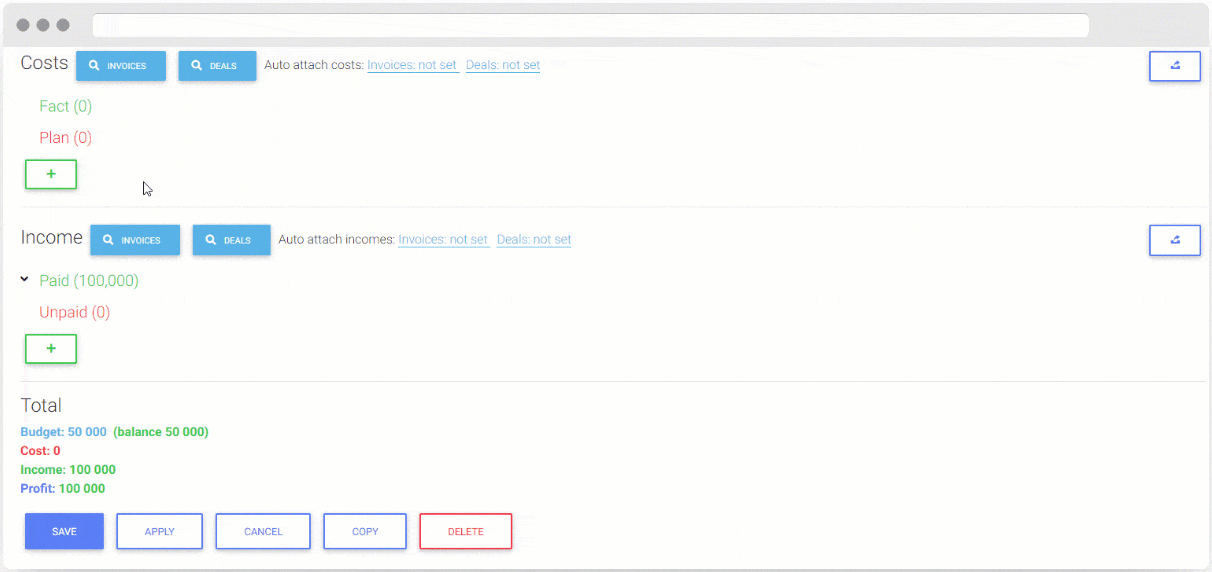Click the 'Auto attach incomes:' label
The width and height of the screenshot is (1212, 572).
click(337, 240)
